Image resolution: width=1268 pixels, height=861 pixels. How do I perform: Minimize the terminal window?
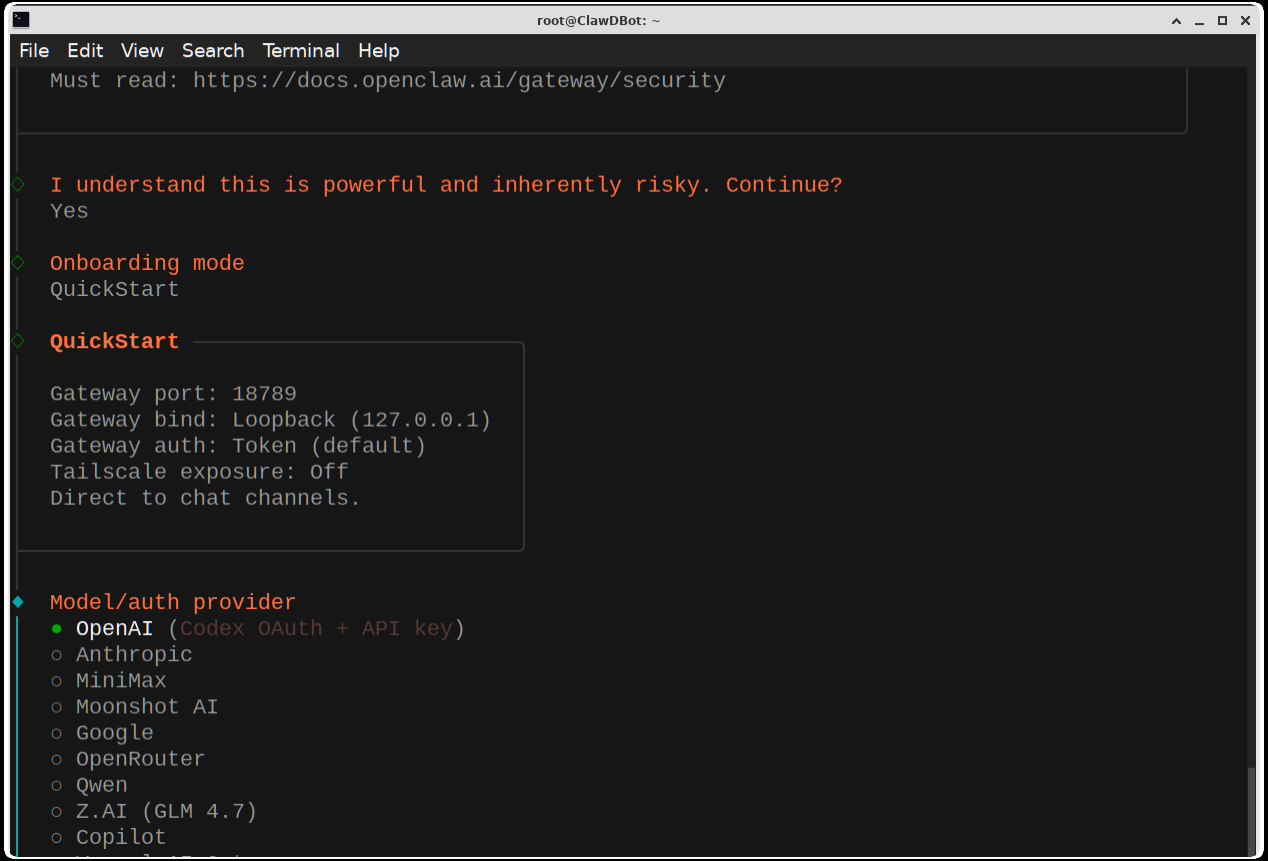(1199, 20)
